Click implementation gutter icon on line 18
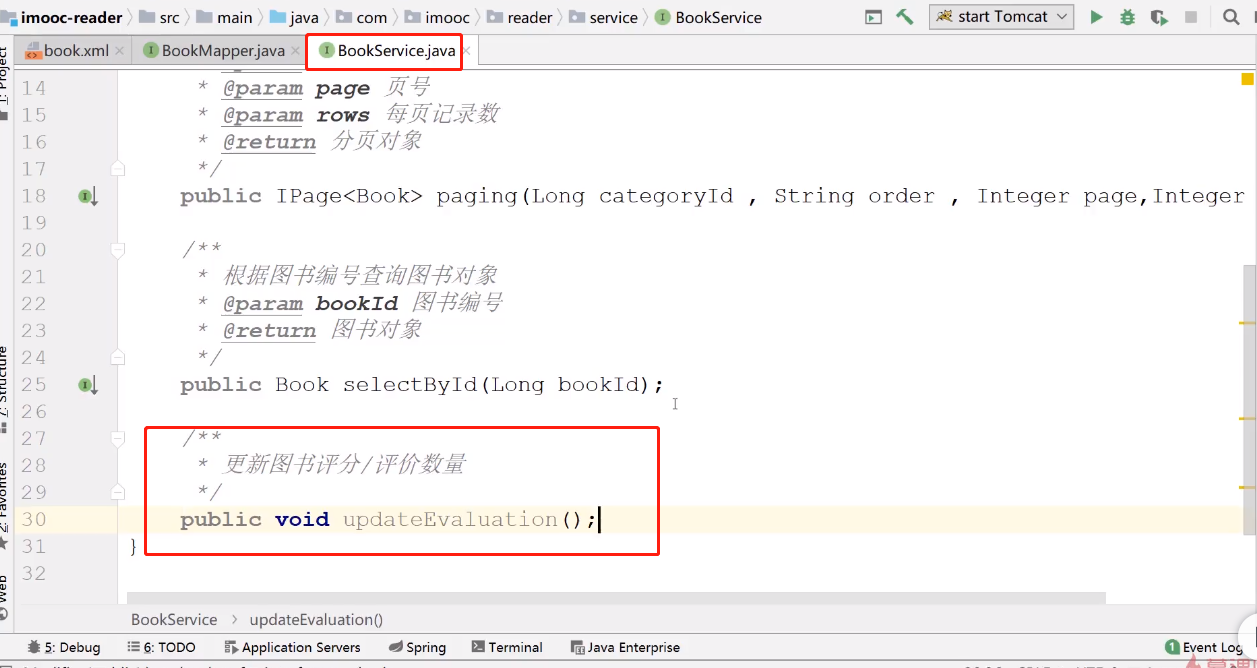This screenshot has width=1257, height=668. [x=88, y=196]
